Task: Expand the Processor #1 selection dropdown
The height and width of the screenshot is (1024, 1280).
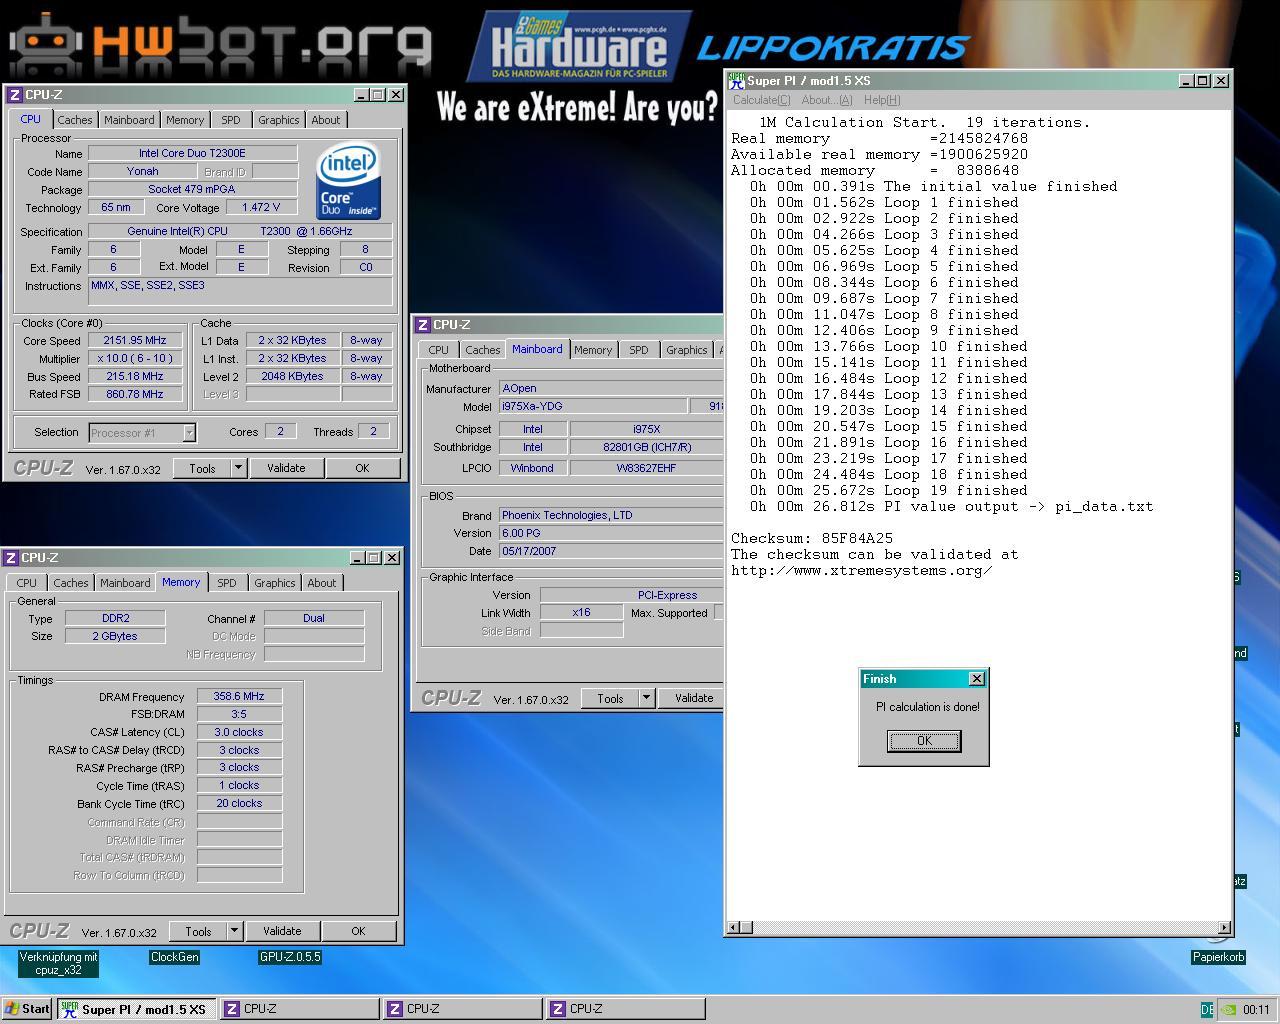Action: [189, 433]
